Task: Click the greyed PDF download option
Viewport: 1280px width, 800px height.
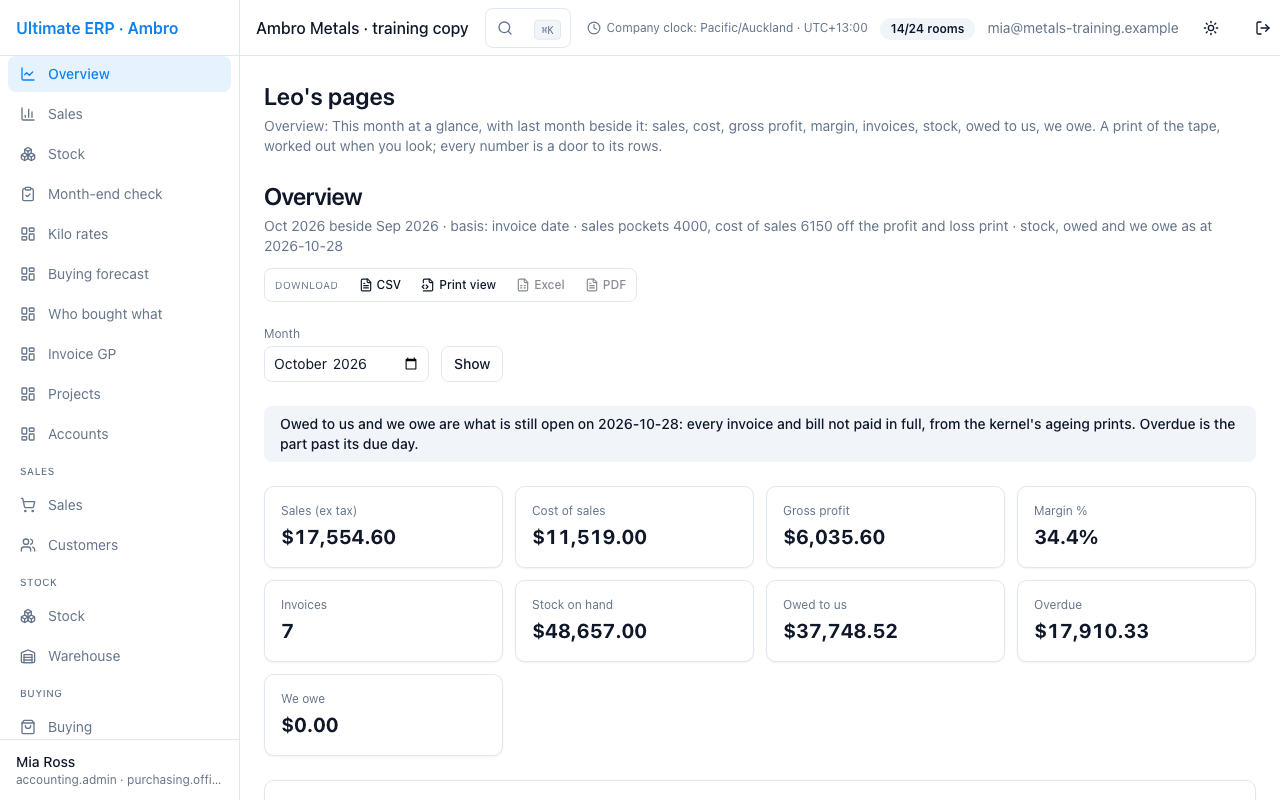Action: [606, 285]
